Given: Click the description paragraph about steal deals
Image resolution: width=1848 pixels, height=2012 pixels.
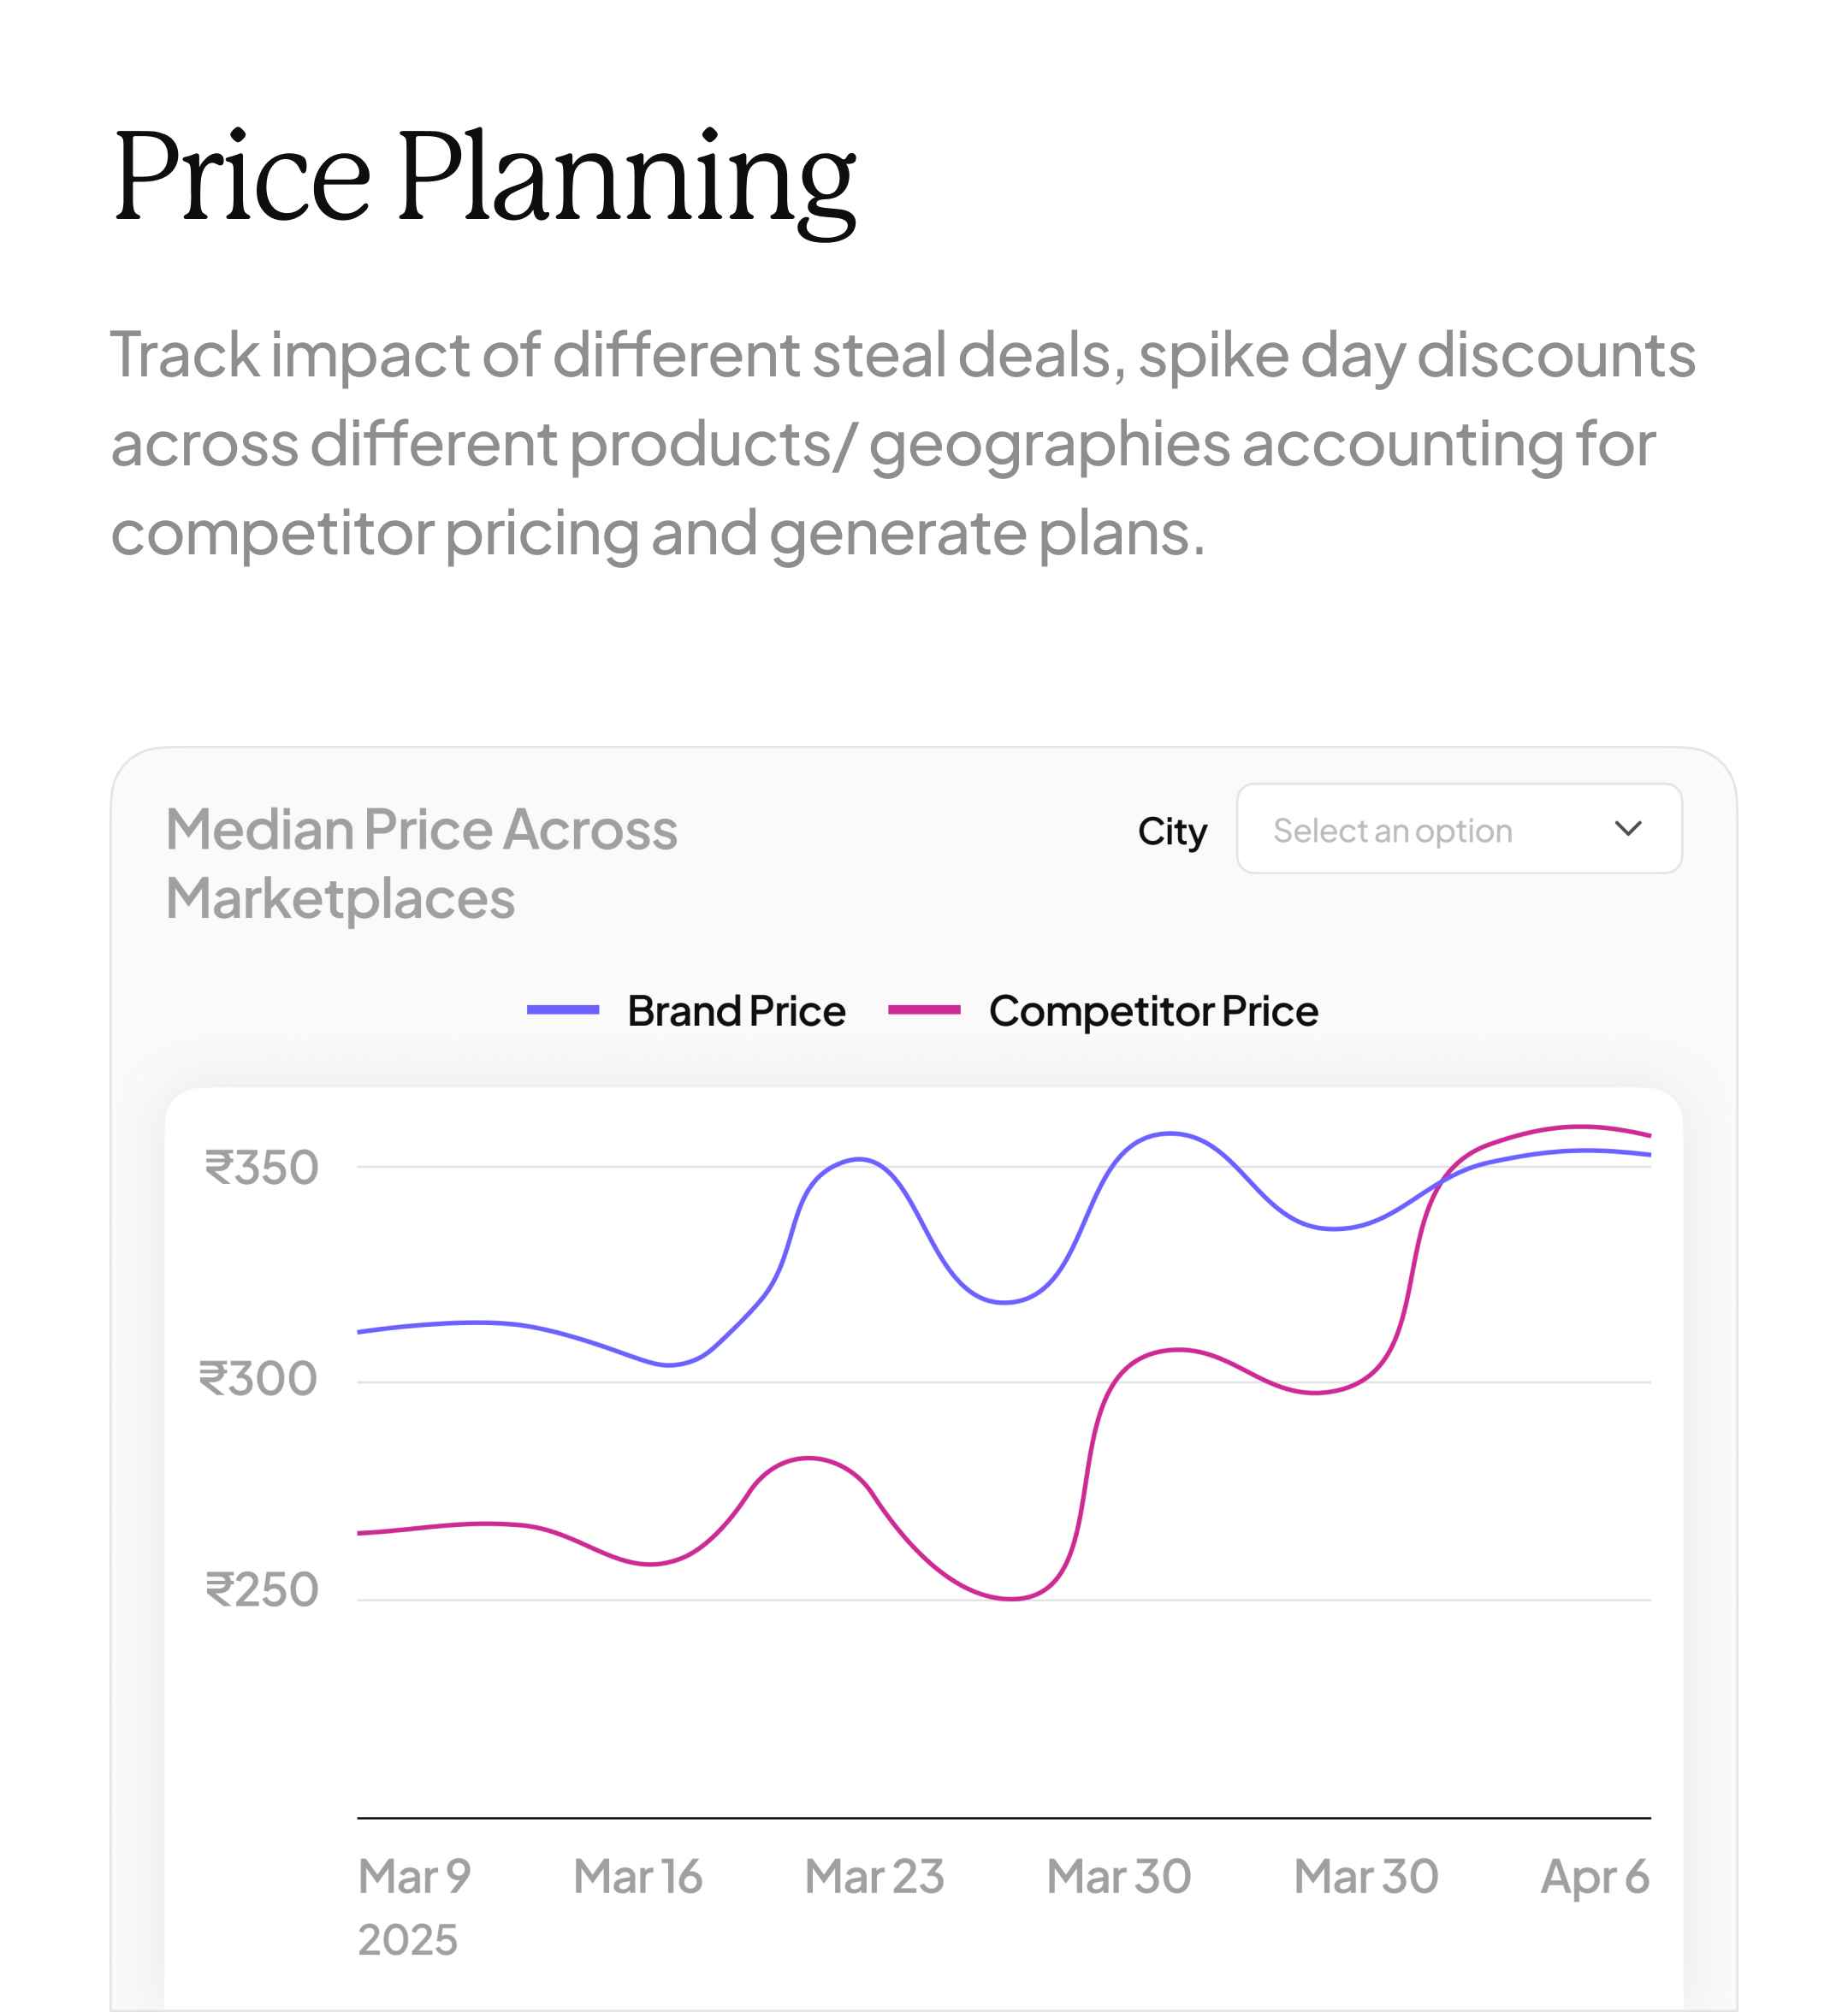Looking at the screenshot, I should pyautogui.click(x=900, y=444).
